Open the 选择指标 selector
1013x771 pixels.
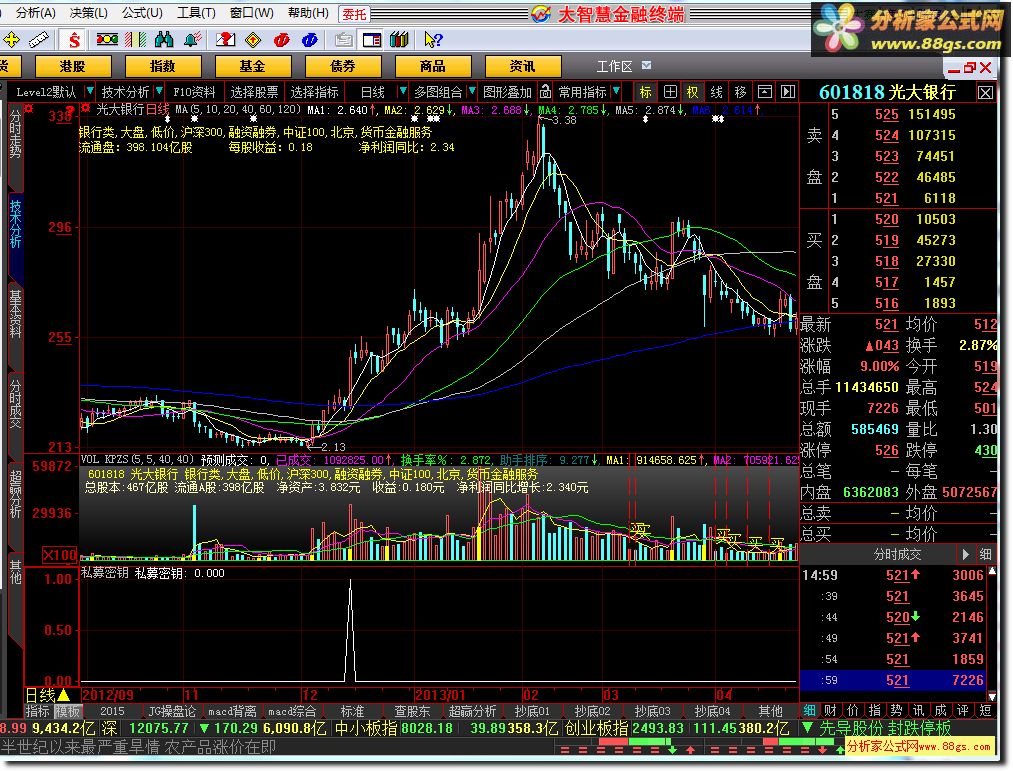315,92
